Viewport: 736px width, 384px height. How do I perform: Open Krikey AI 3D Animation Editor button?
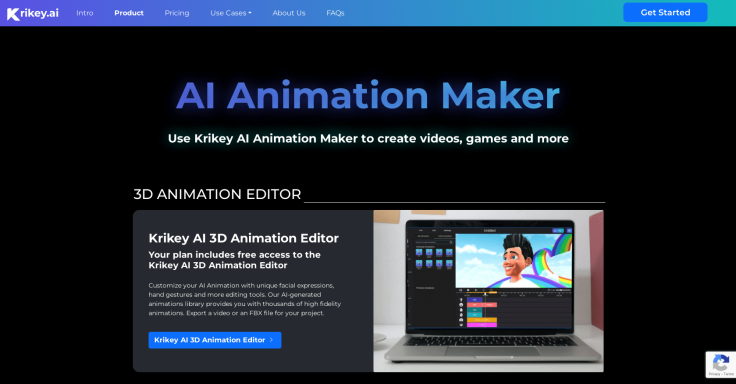[215, 340]
